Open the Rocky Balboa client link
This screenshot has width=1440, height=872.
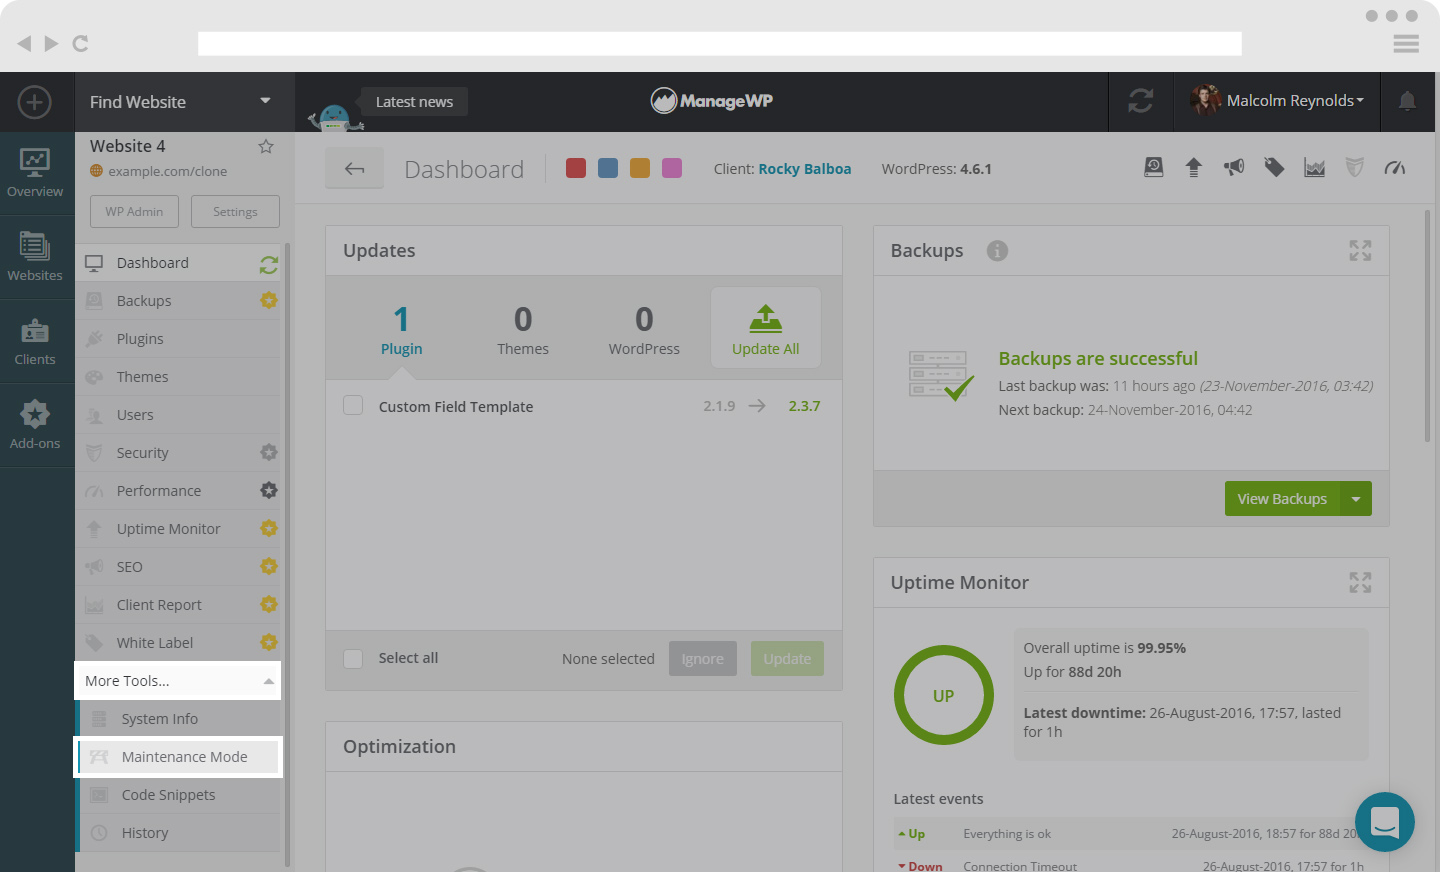coord(805,169)
